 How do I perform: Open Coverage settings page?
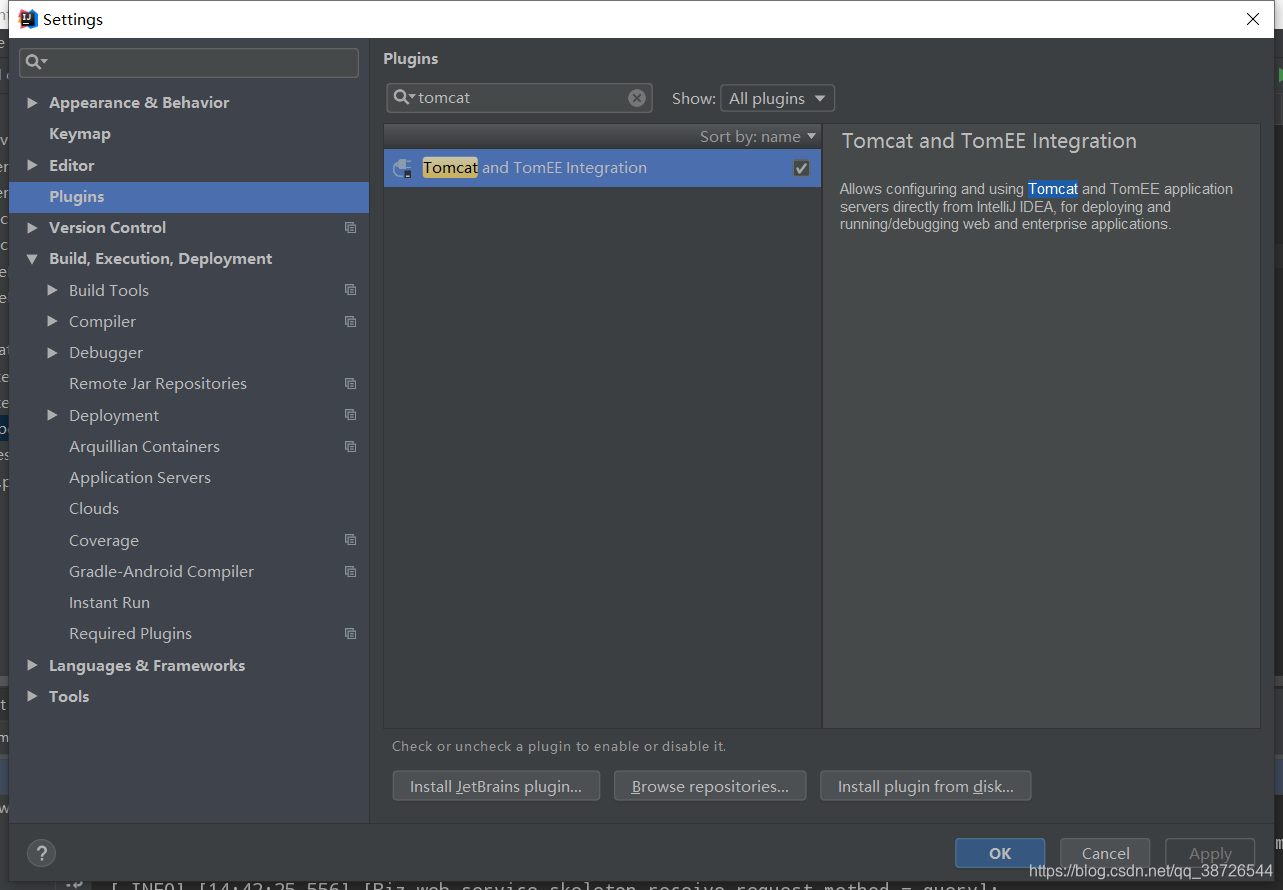(103, 540)
